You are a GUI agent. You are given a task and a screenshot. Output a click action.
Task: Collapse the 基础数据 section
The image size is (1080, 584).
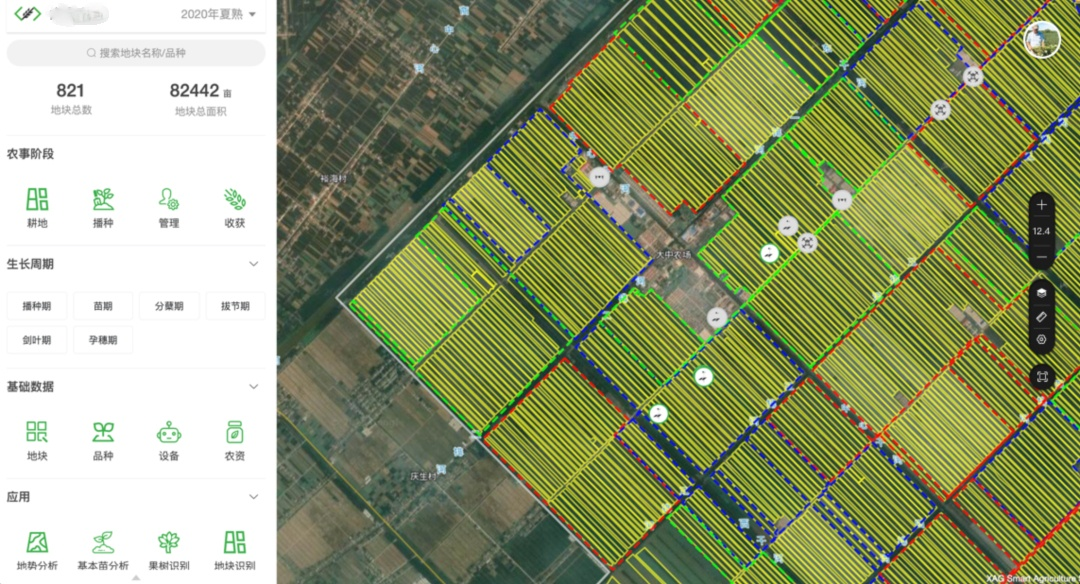point(253,386)
